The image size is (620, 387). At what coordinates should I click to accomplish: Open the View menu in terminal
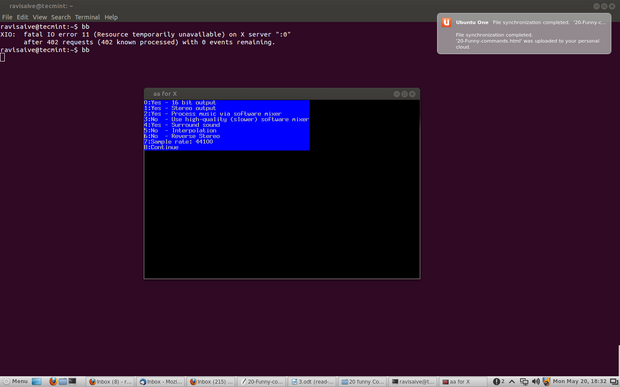(40, 17)
